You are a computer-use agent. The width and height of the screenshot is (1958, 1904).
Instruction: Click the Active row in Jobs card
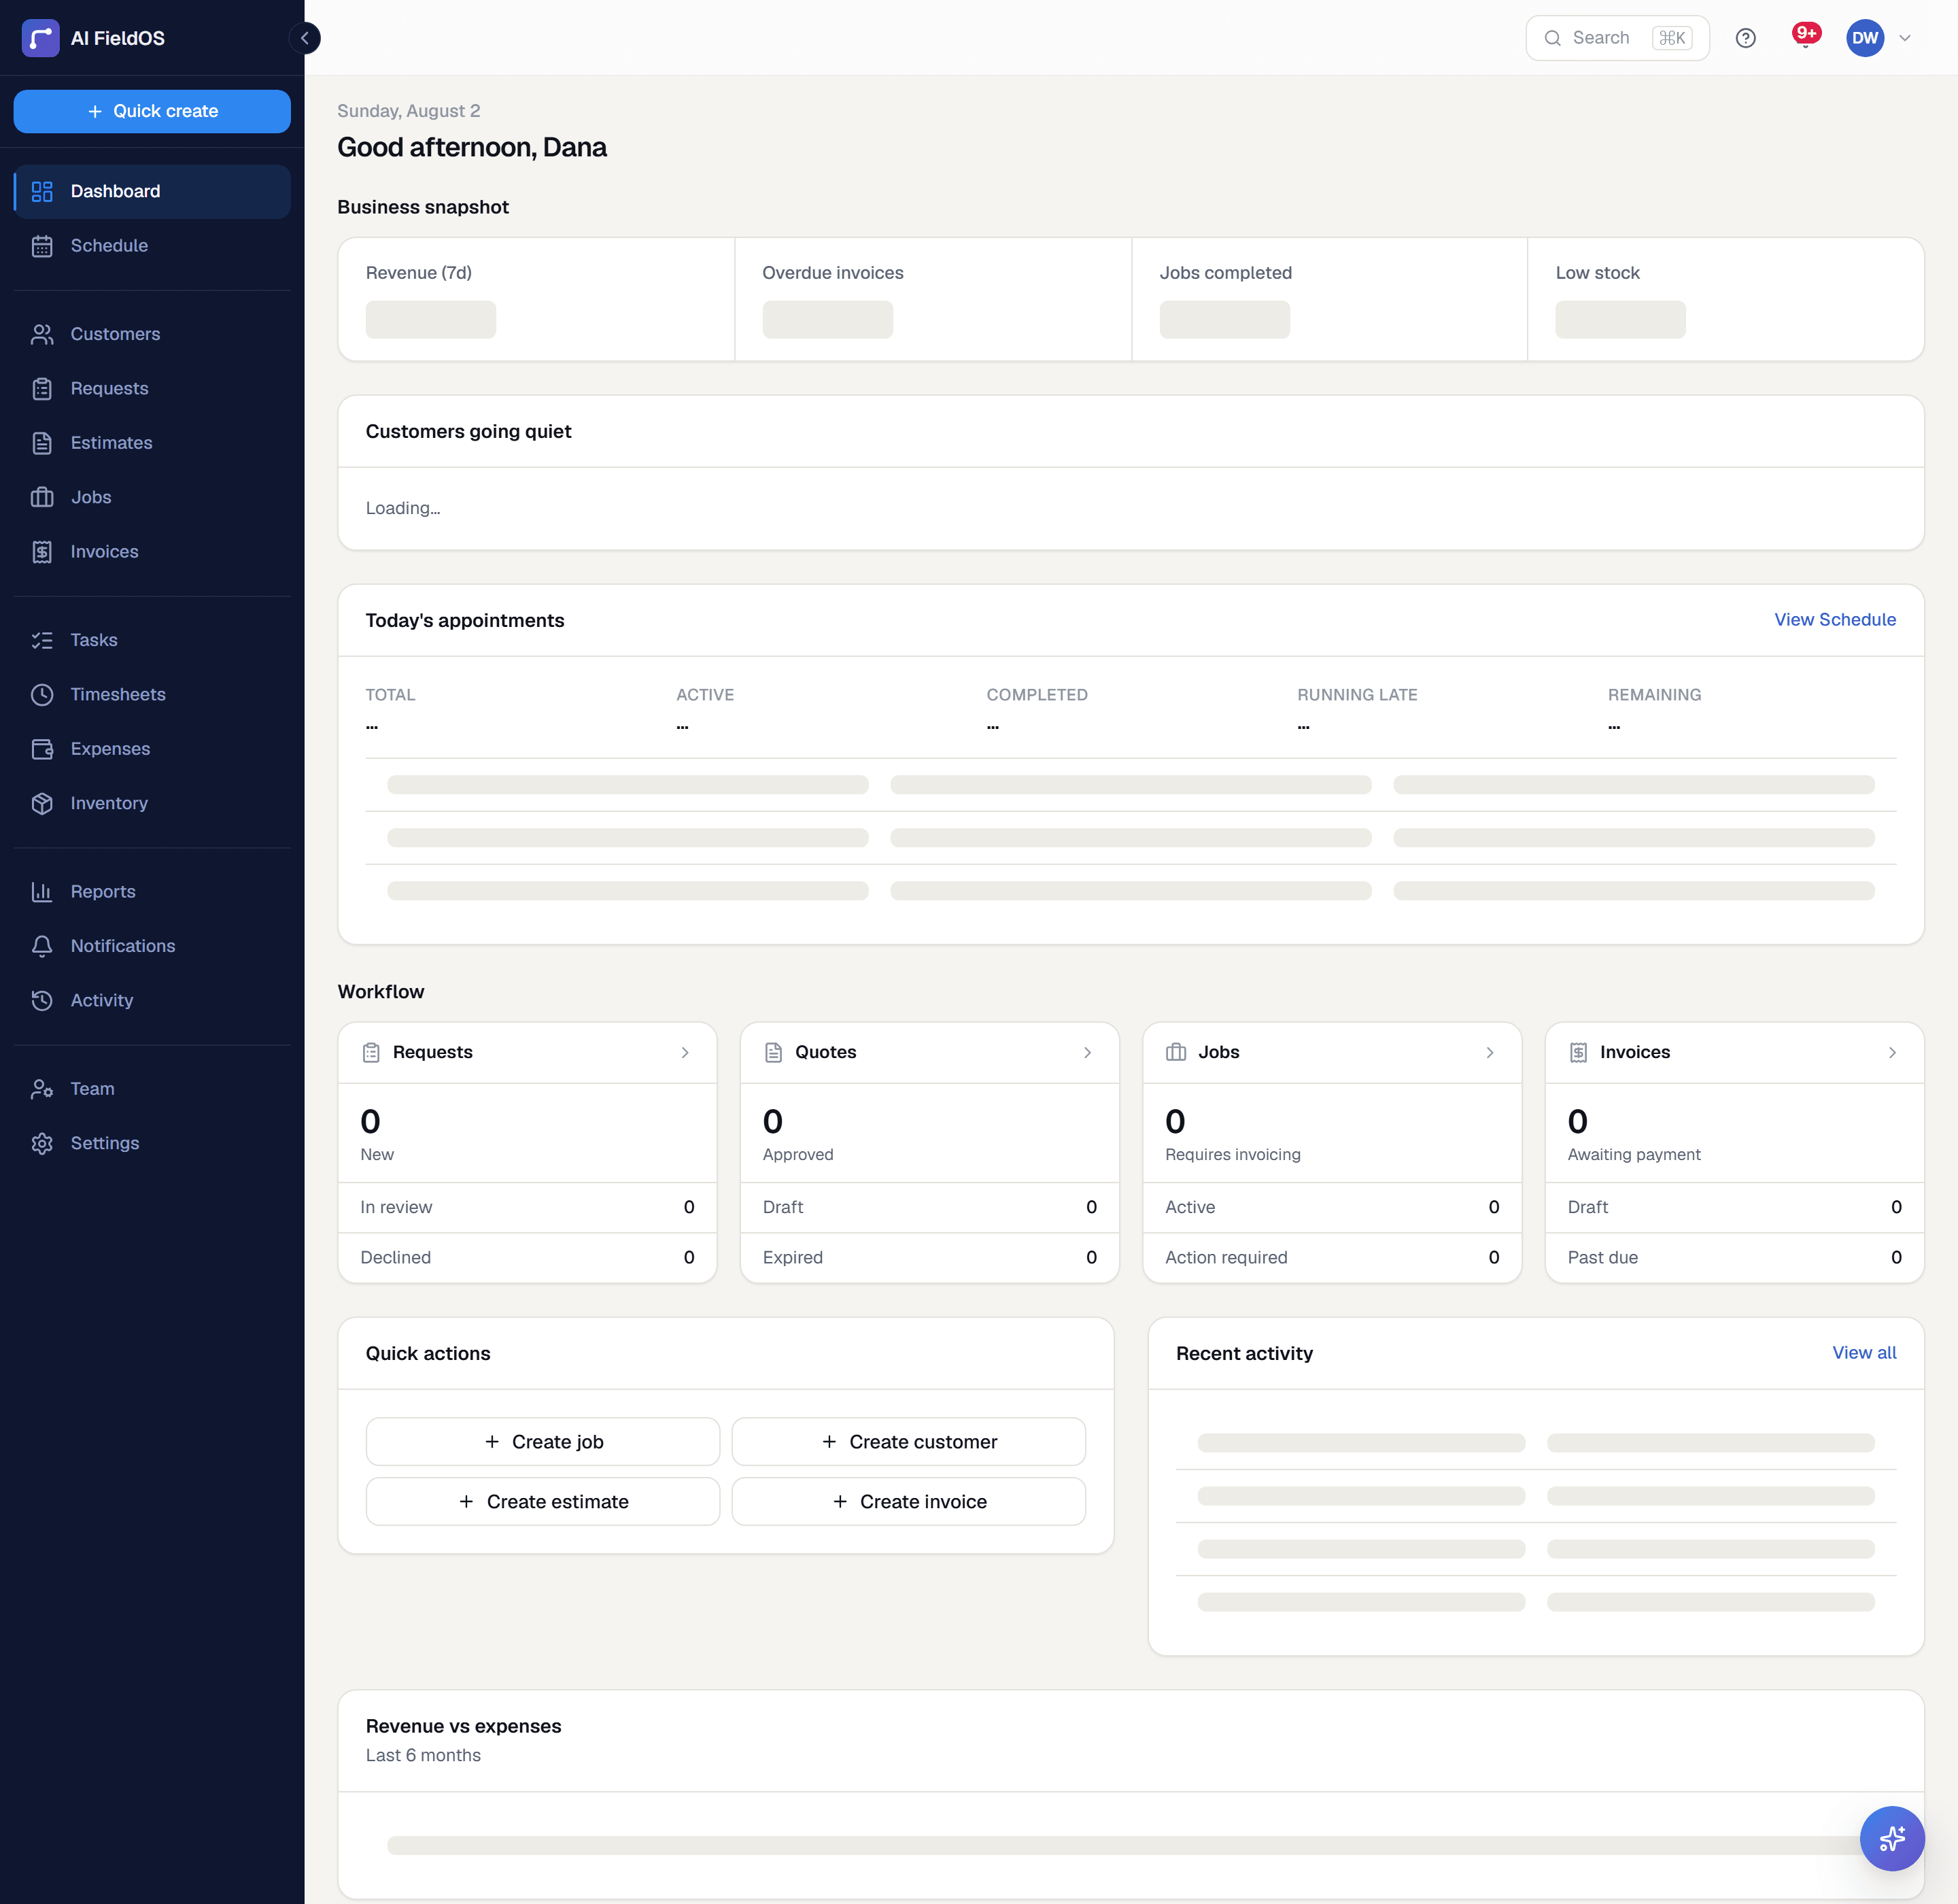click(1333, 1207)
